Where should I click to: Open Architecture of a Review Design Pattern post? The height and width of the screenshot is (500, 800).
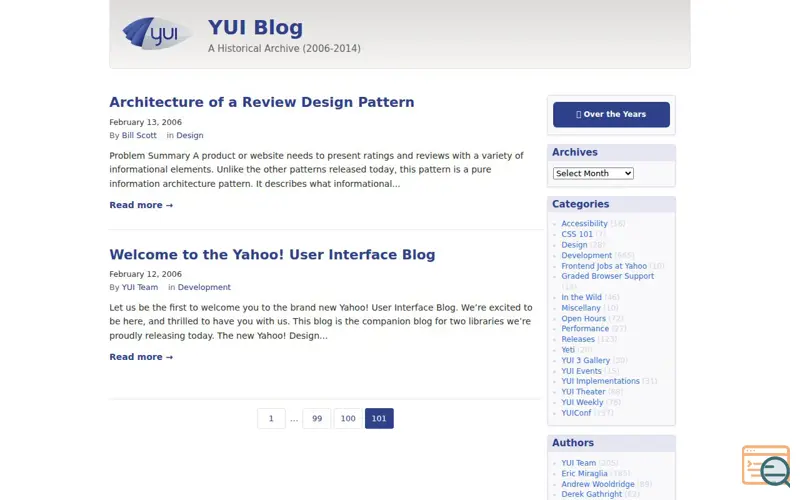pos(262,102)
